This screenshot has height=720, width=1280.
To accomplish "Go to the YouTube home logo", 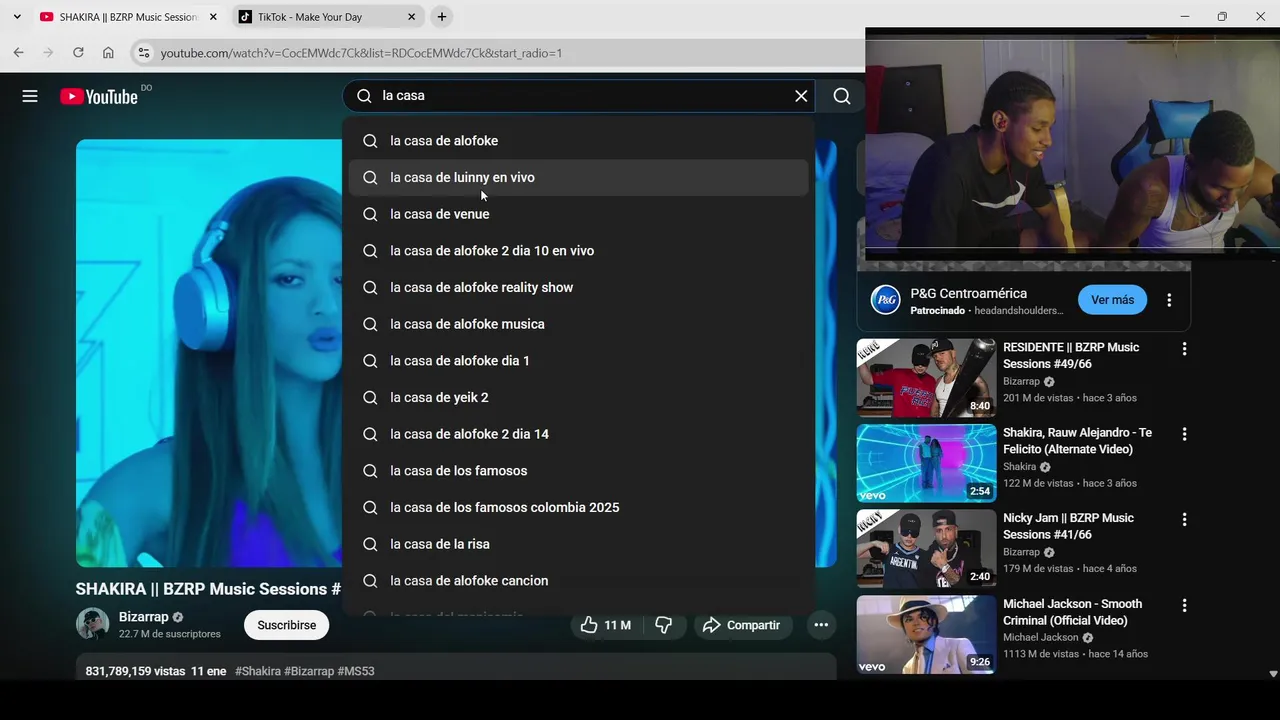I will [x=99, y=96].
